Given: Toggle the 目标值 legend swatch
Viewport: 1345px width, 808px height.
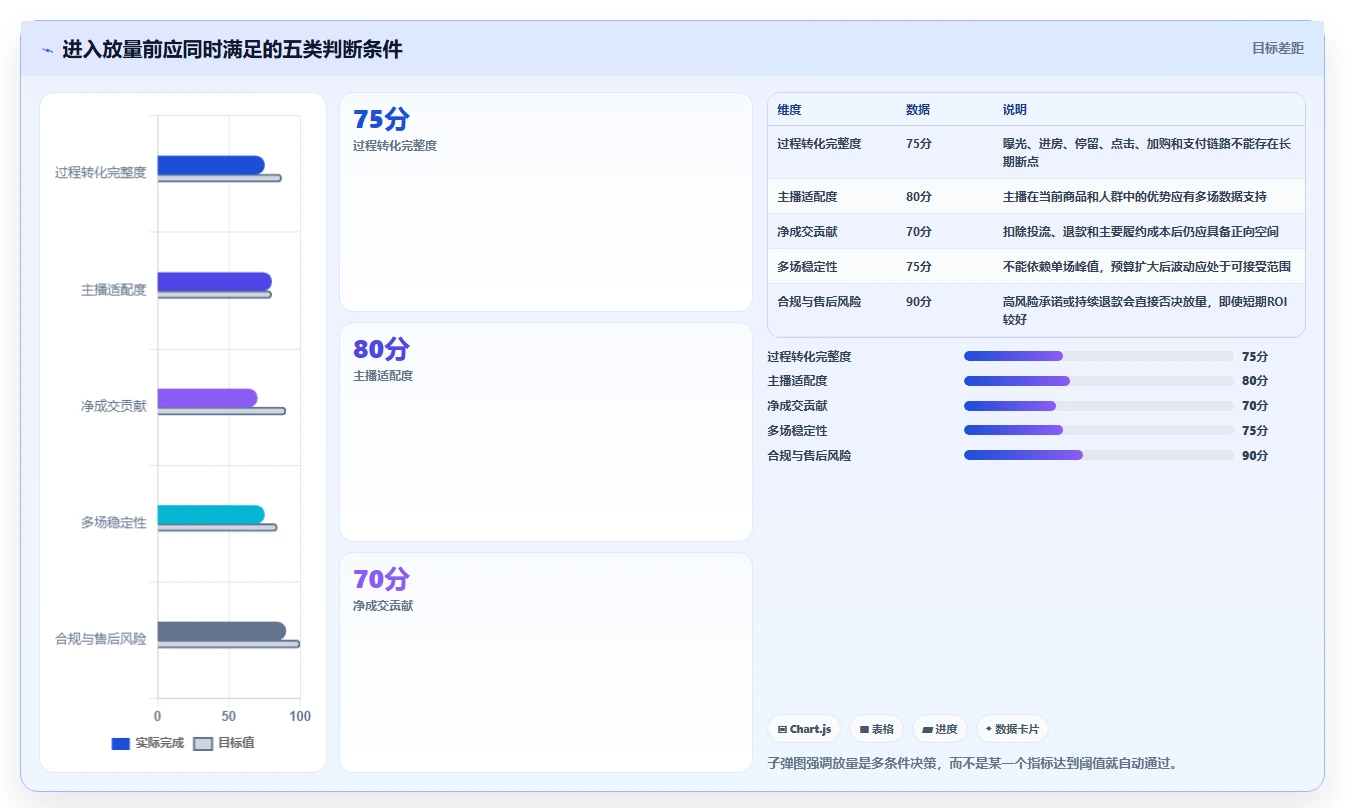Looking at the screenshot, I should coord(203,743).
